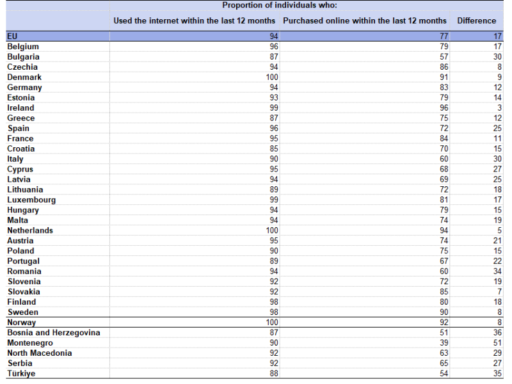
Task: Click Luxembourg's purchased online value 81
Action: tap(444, 200)
